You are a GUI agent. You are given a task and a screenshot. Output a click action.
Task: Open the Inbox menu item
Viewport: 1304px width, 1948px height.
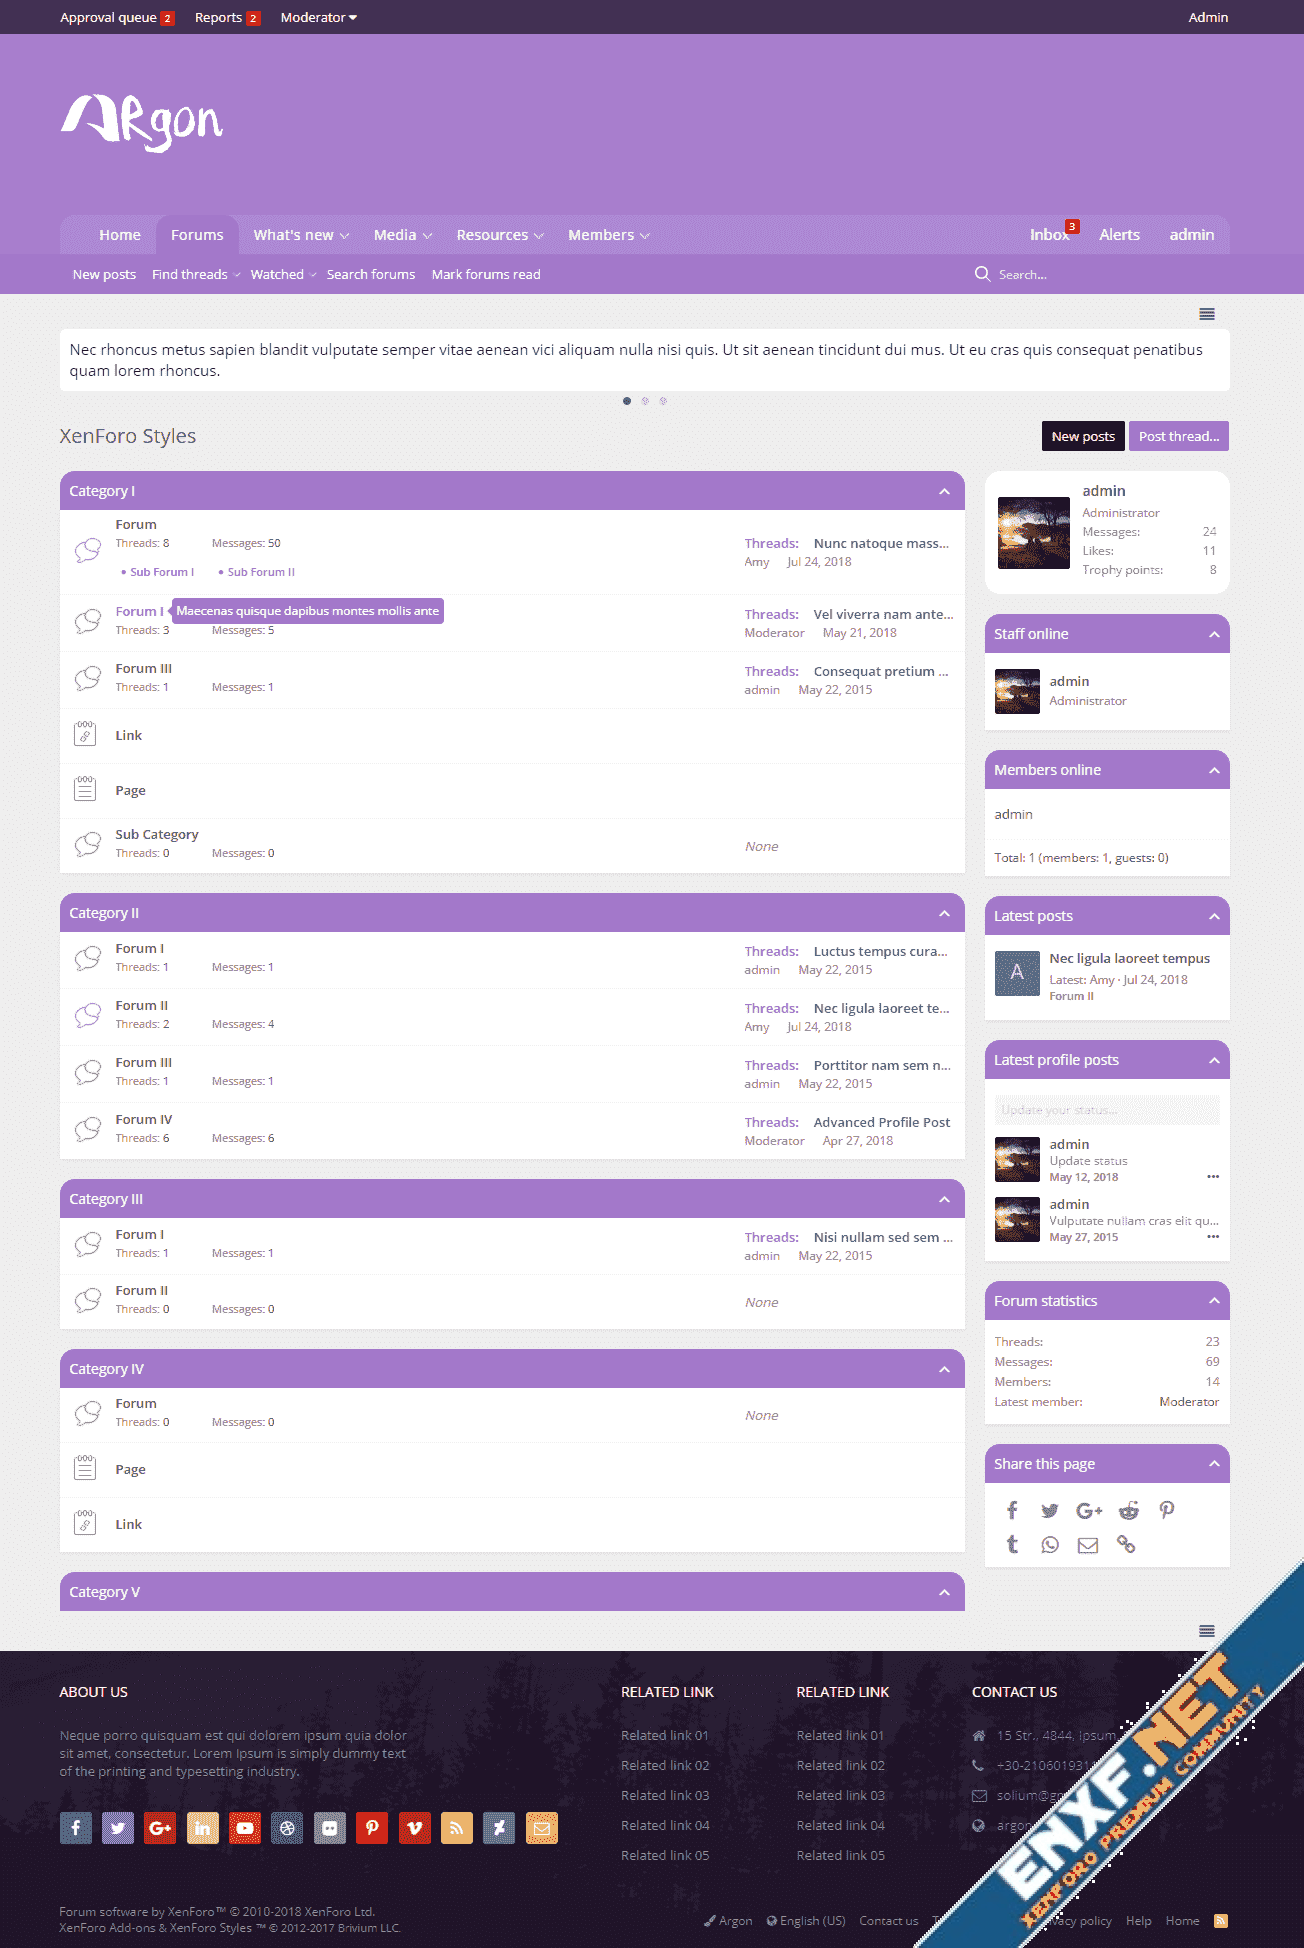[x=1049, y=235]
